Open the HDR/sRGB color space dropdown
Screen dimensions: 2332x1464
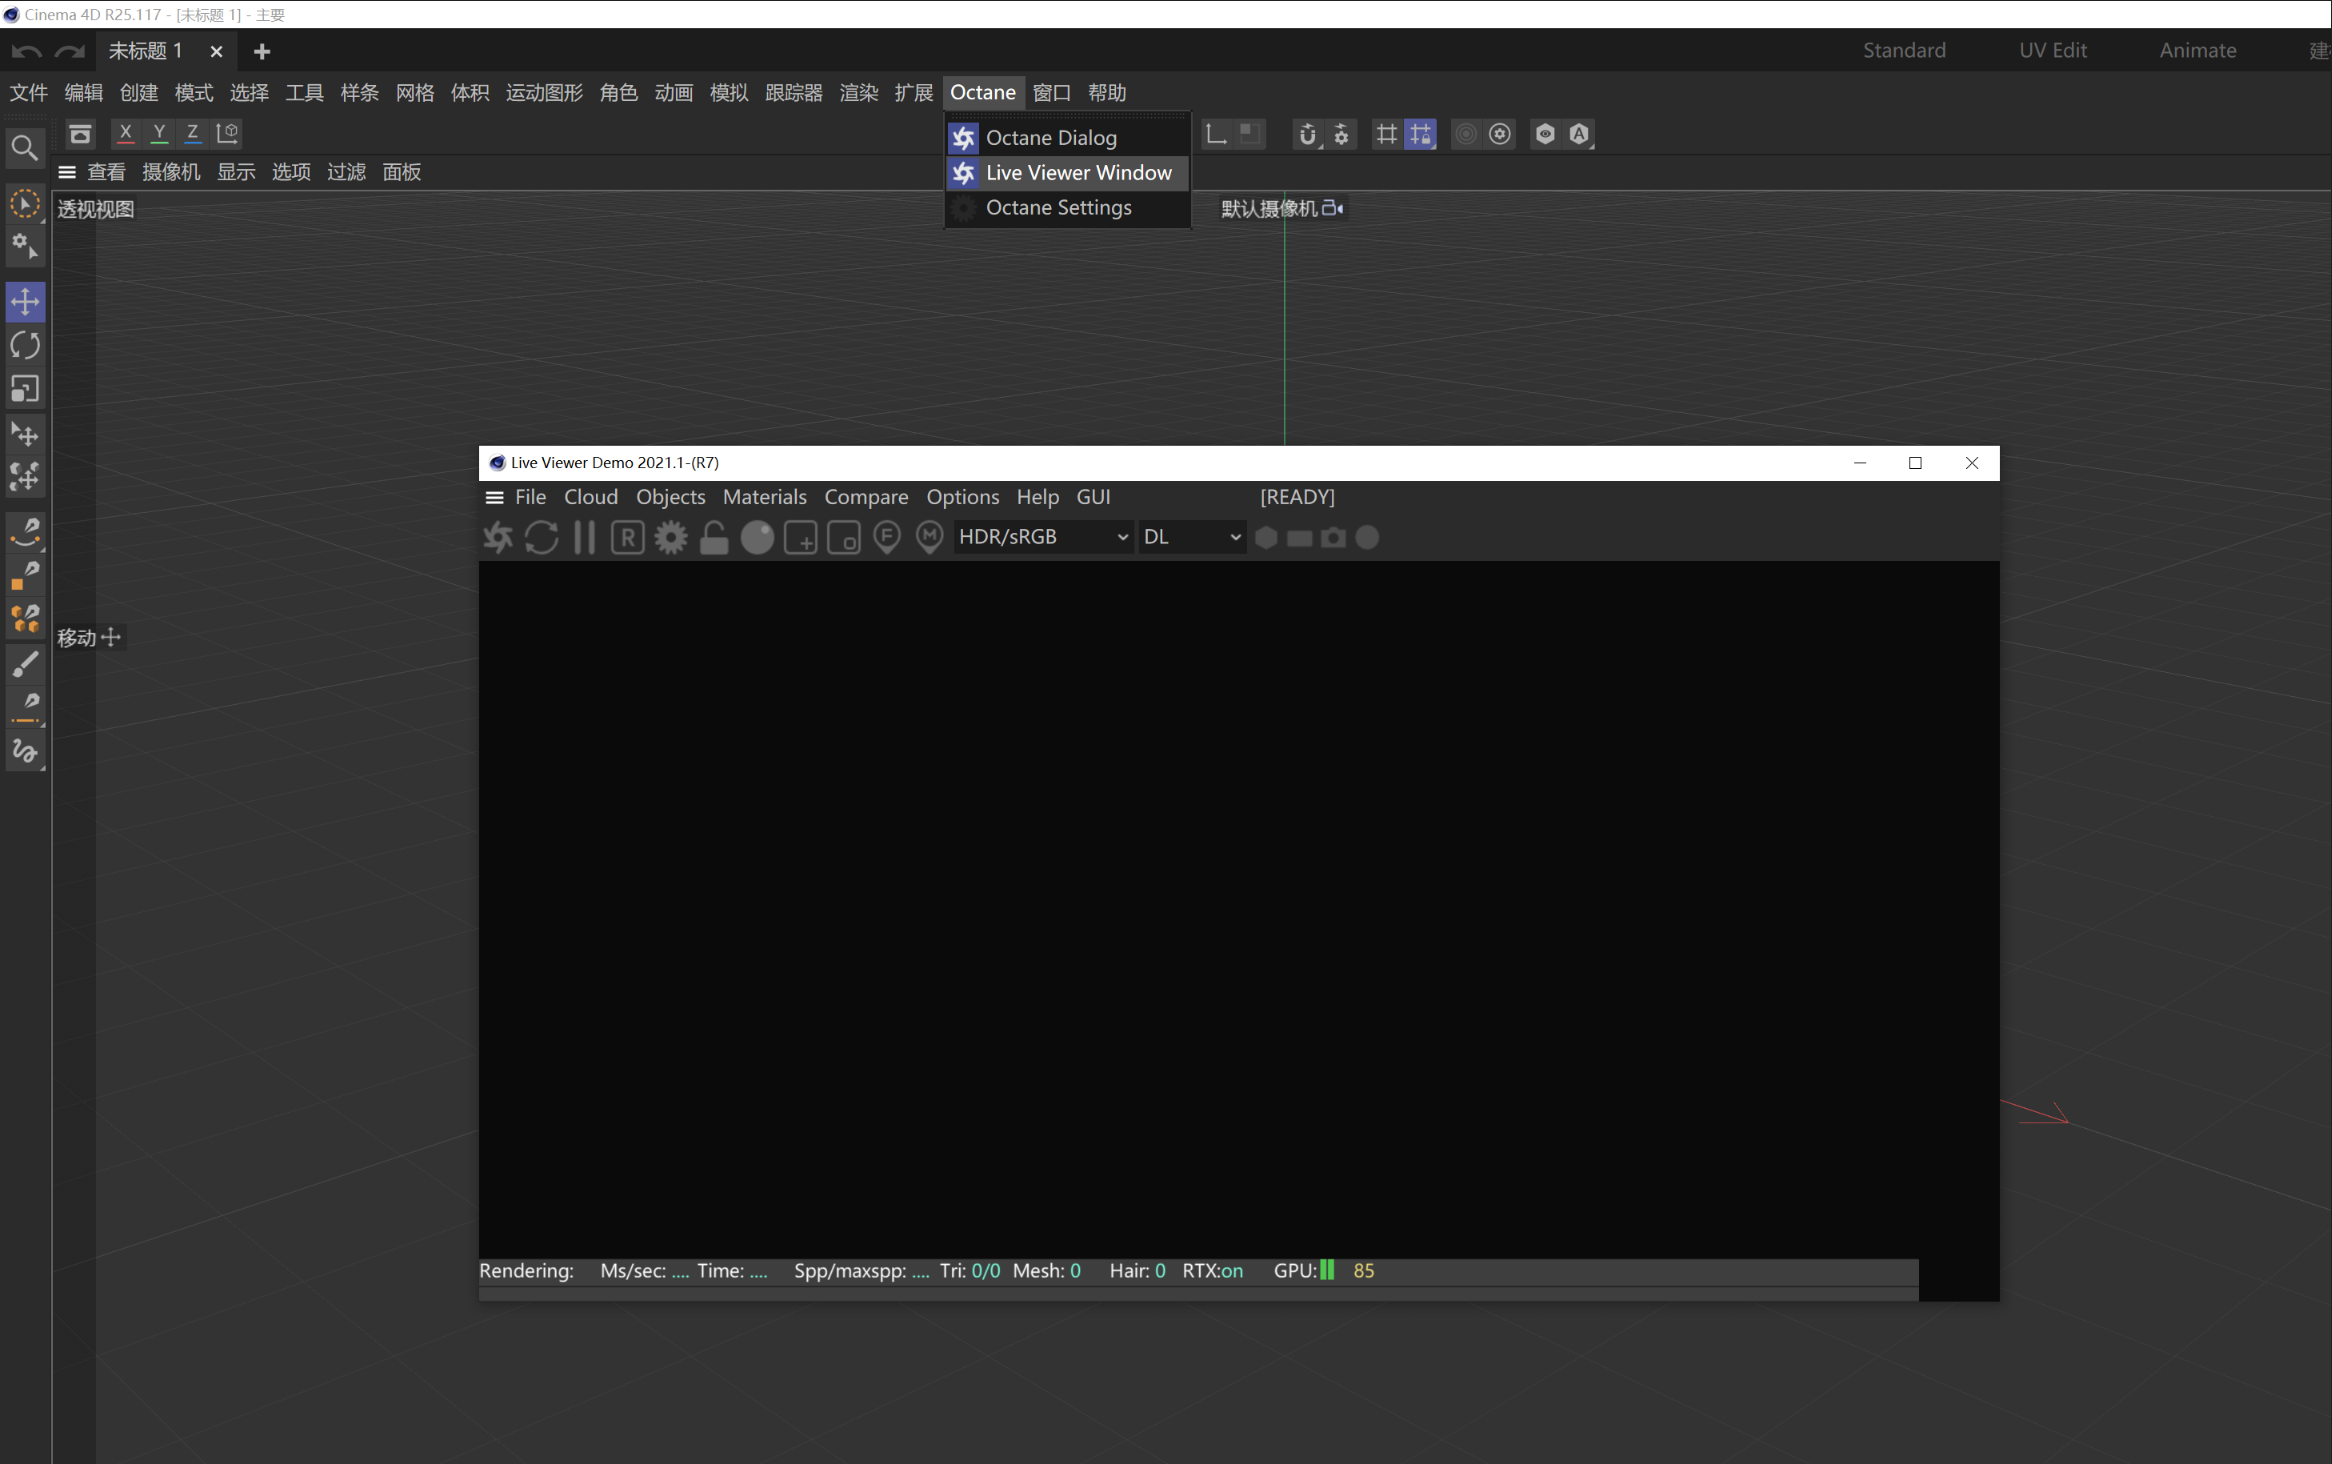pyautogui.click(x=1042, y=537)
